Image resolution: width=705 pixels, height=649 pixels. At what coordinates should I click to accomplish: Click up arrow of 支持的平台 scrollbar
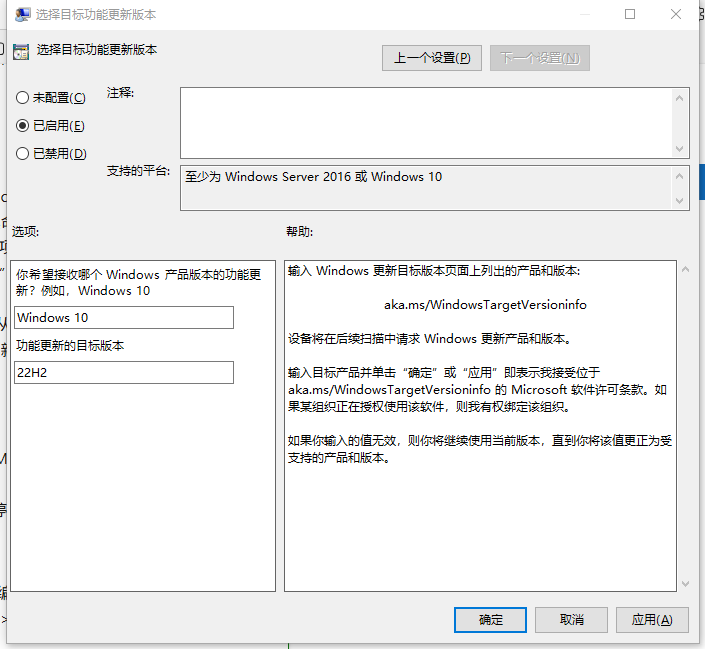click(x=679, y=176)
